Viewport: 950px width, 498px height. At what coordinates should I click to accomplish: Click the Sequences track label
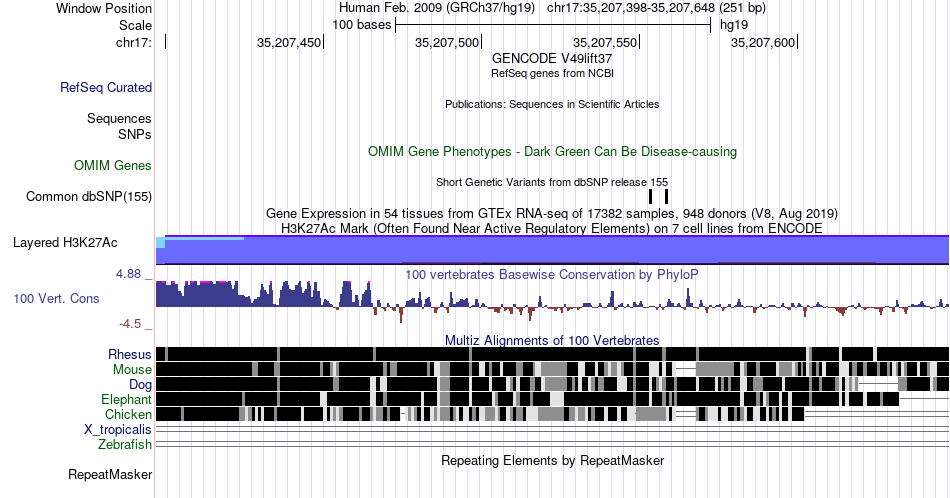tap(119, 119)
